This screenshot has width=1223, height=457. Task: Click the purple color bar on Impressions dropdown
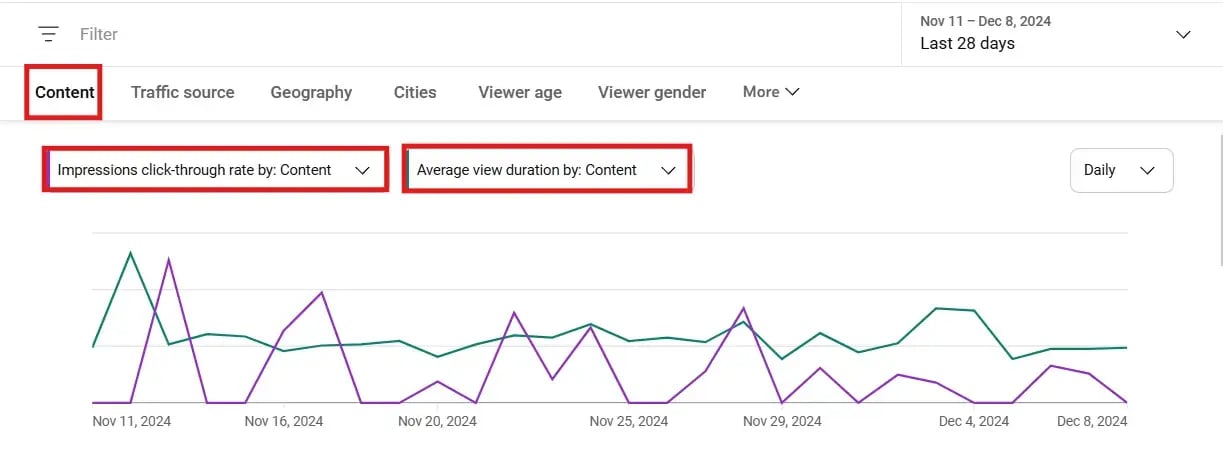47,170
